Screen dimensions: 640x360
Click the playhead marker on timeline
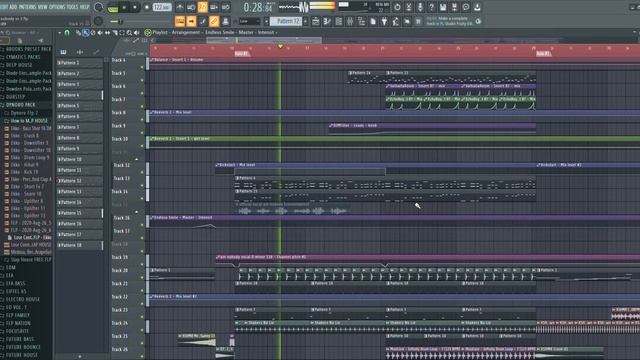tap(280, 47)
